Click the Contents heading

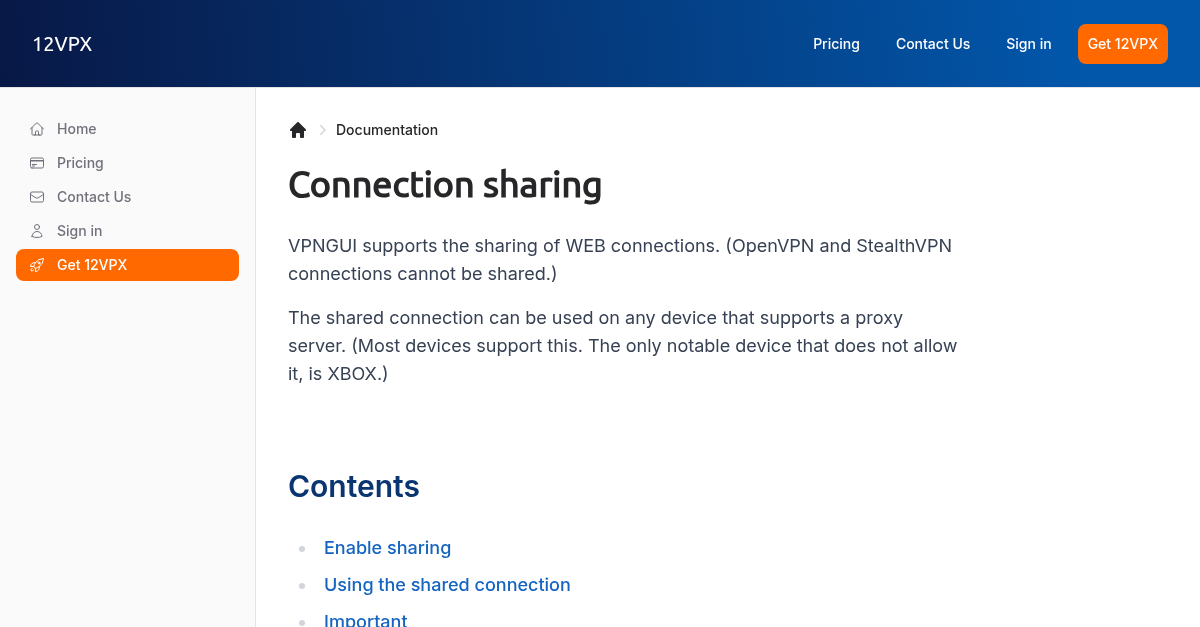[x=354, y=487]
